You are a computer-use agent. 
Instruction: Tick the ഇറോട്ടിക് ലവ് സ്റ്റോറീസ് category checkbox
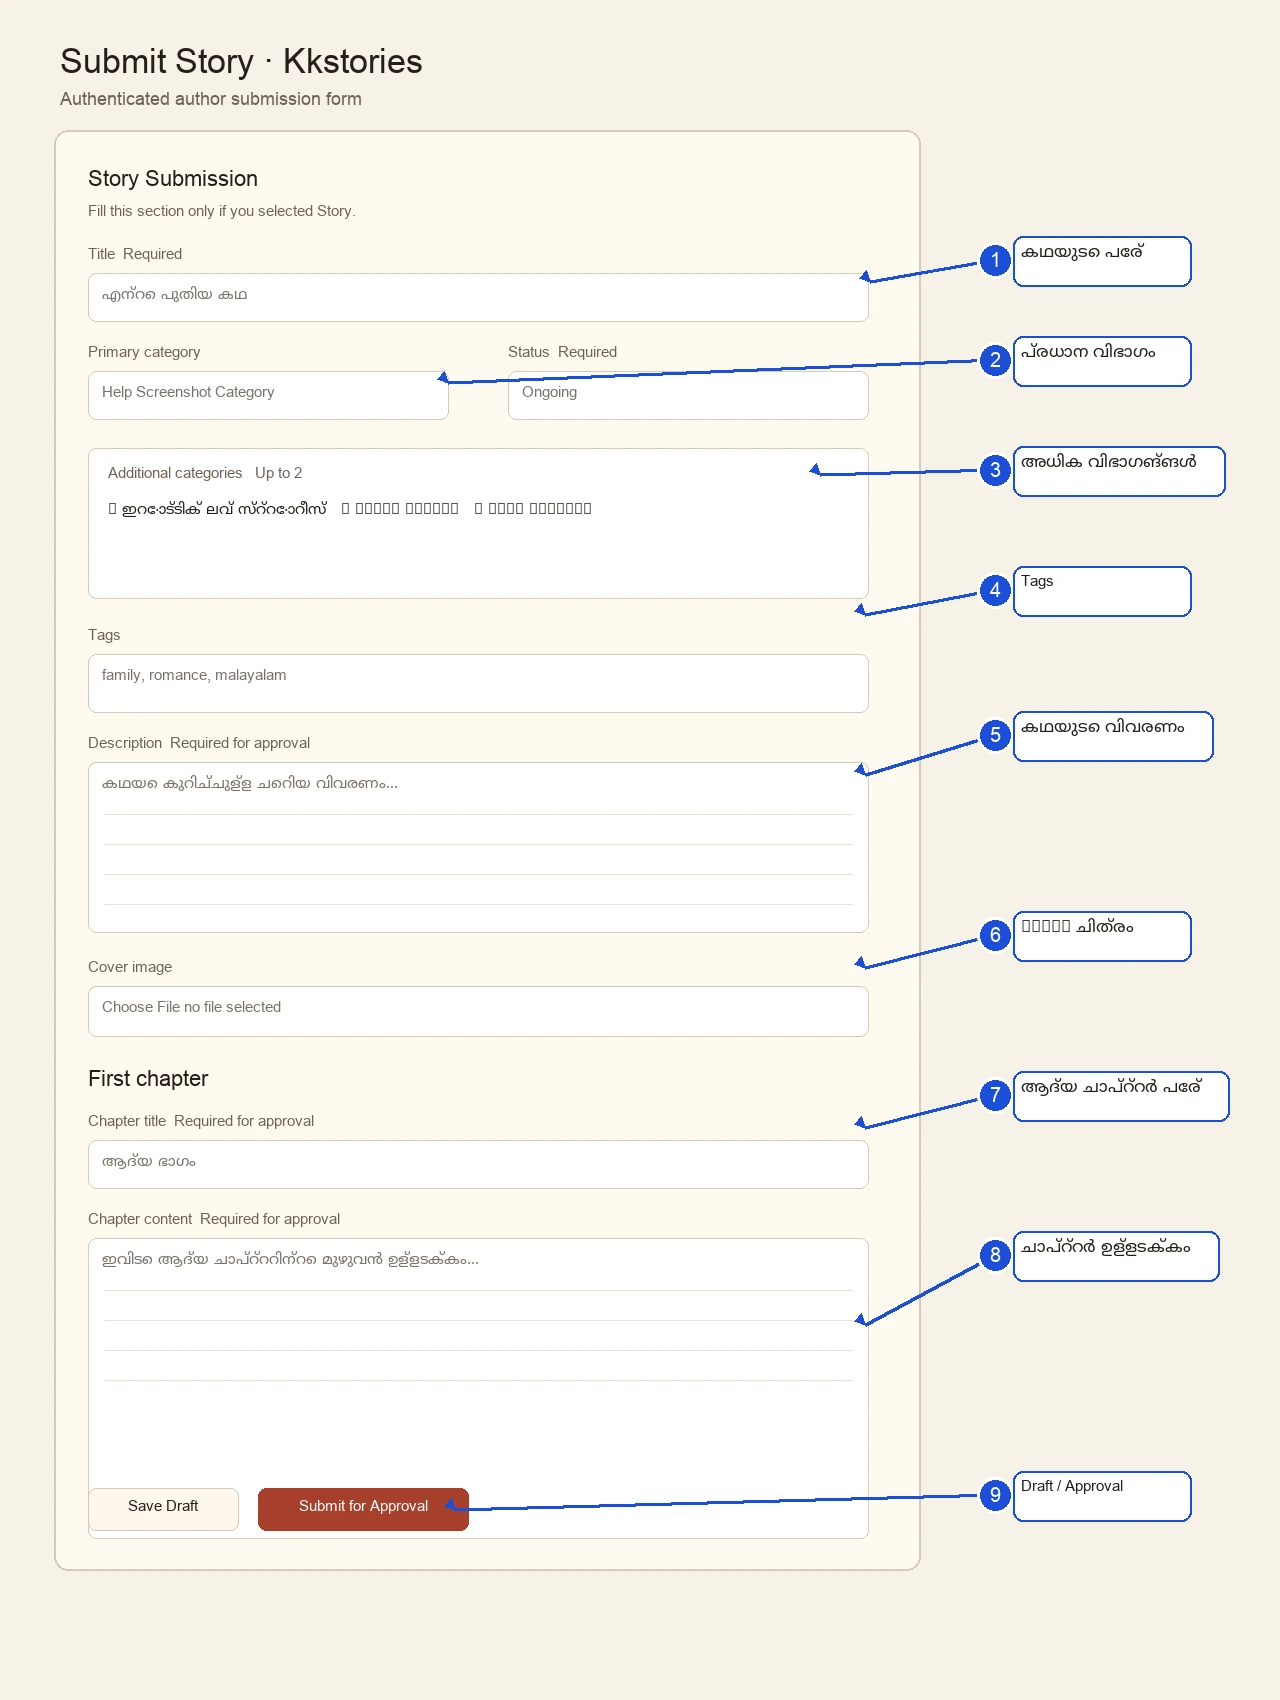(x=113, y=509)
